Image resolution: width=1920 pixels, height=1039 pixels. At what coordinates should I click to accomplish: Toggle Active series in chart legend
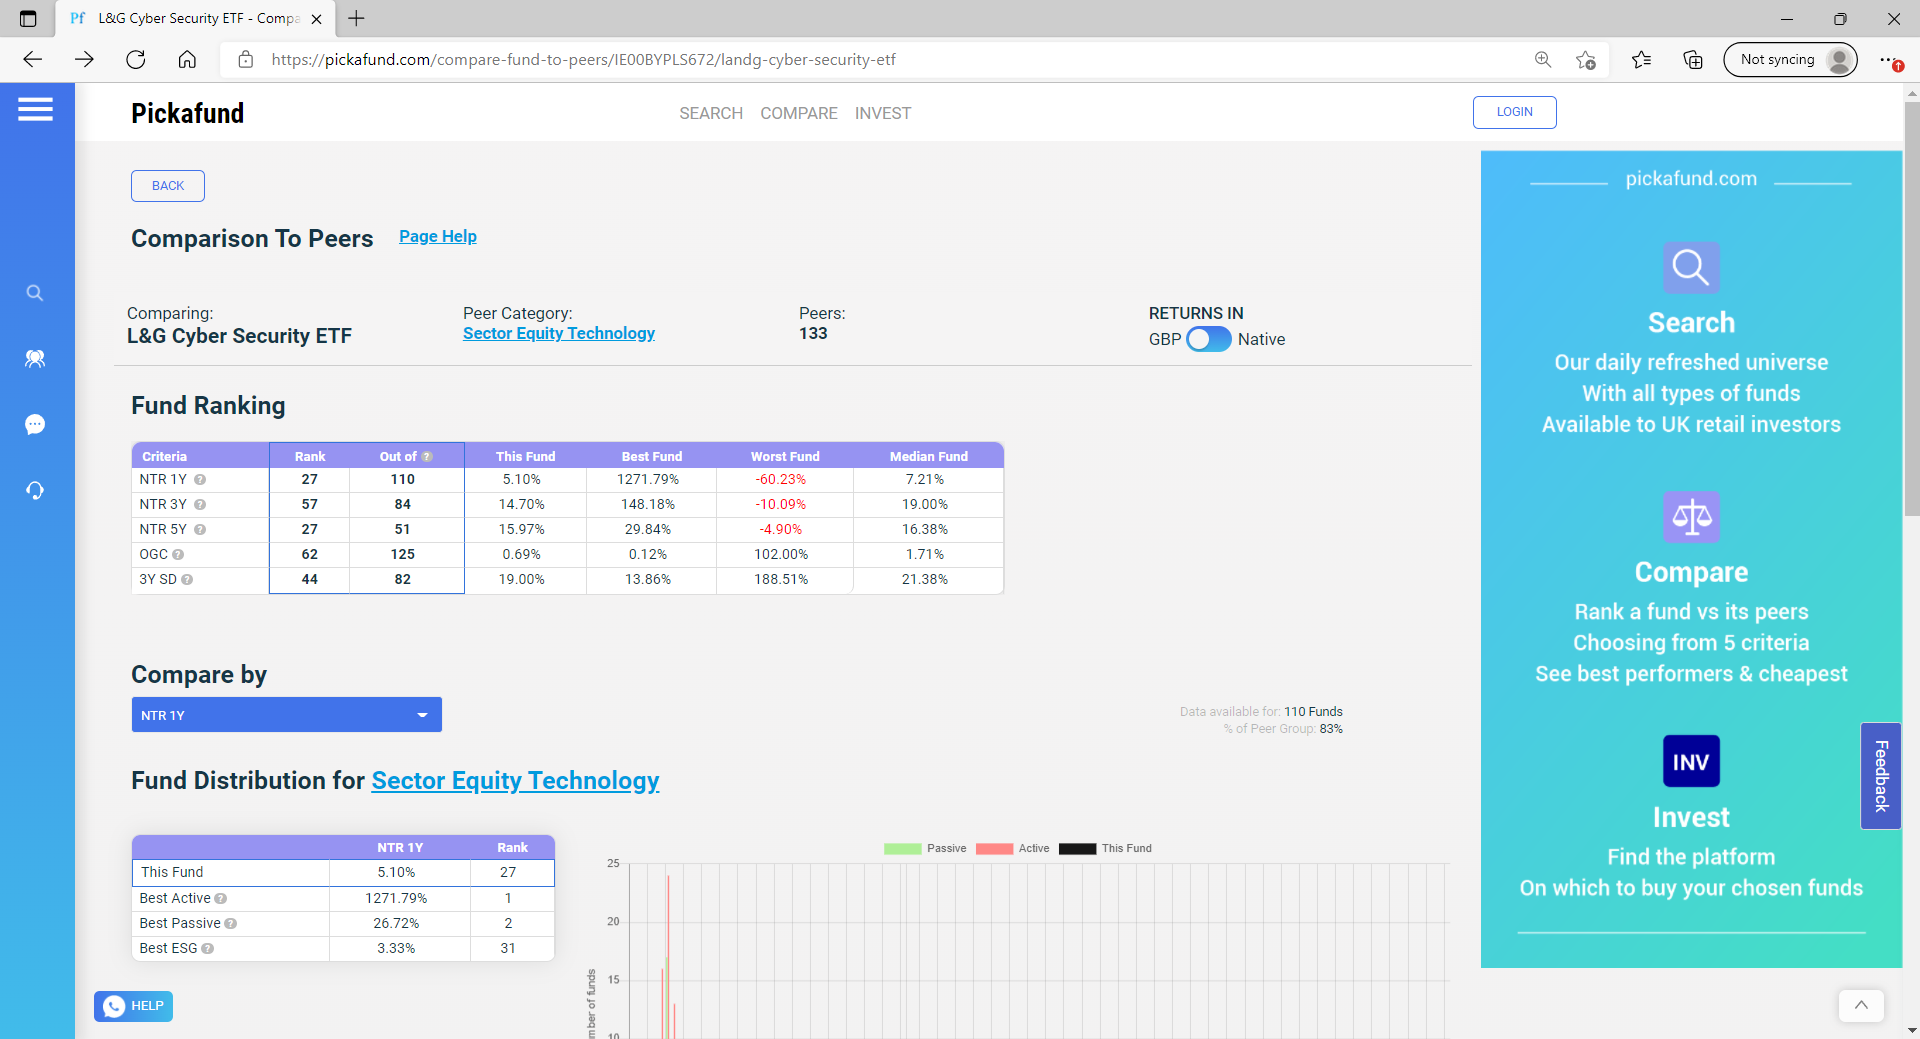pos(994,849)
